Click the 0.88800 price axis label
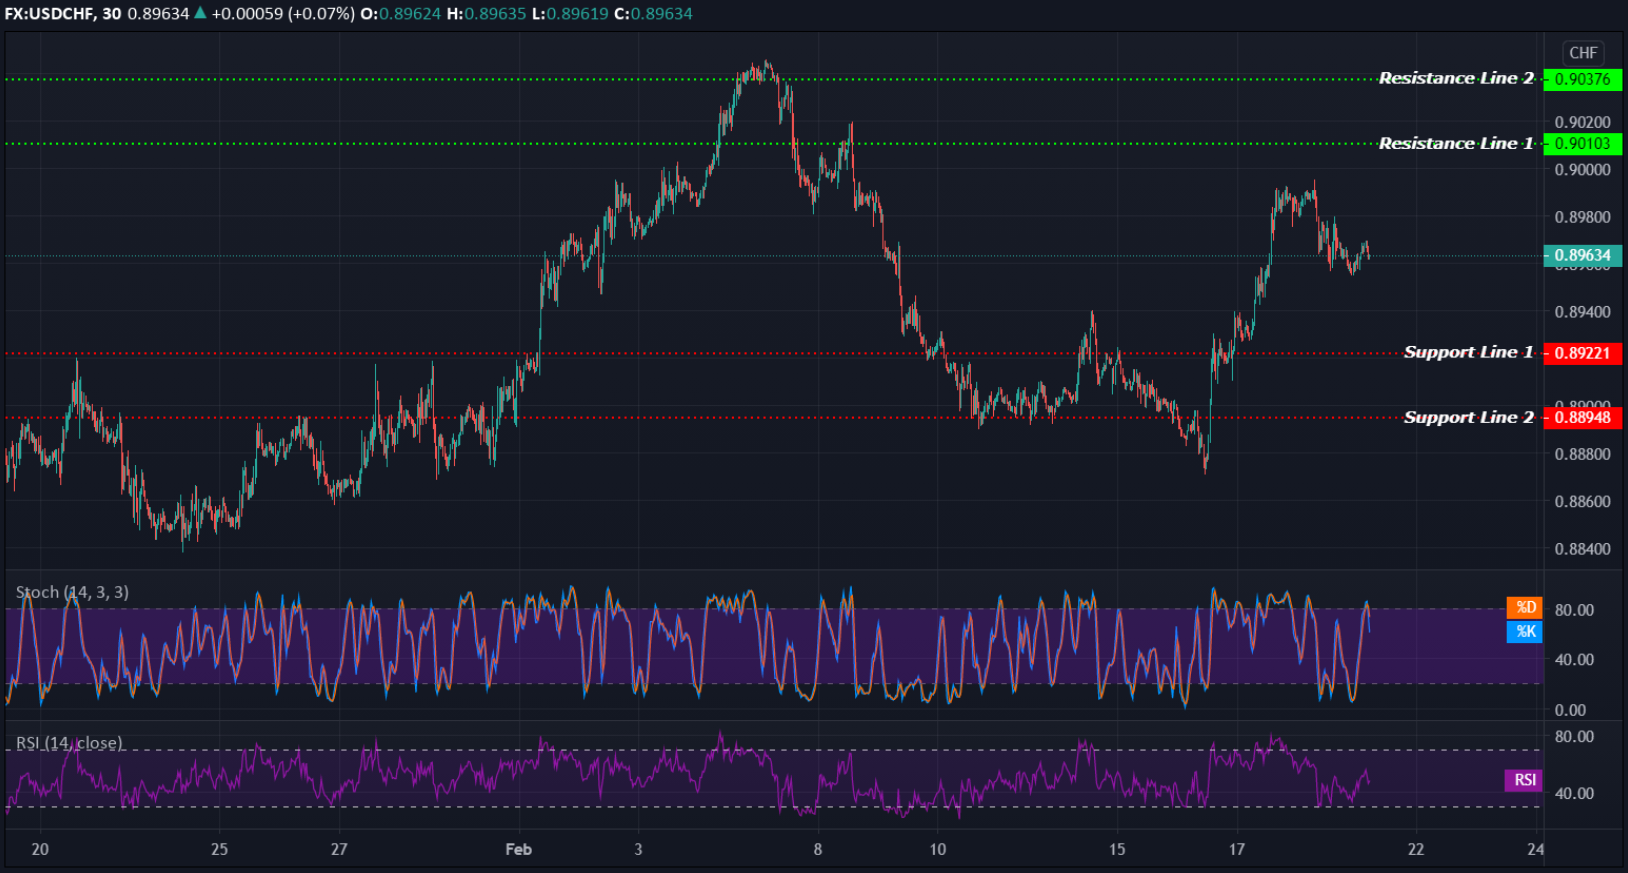This screenshot has height=873, width=1628. pos(1583,454)
